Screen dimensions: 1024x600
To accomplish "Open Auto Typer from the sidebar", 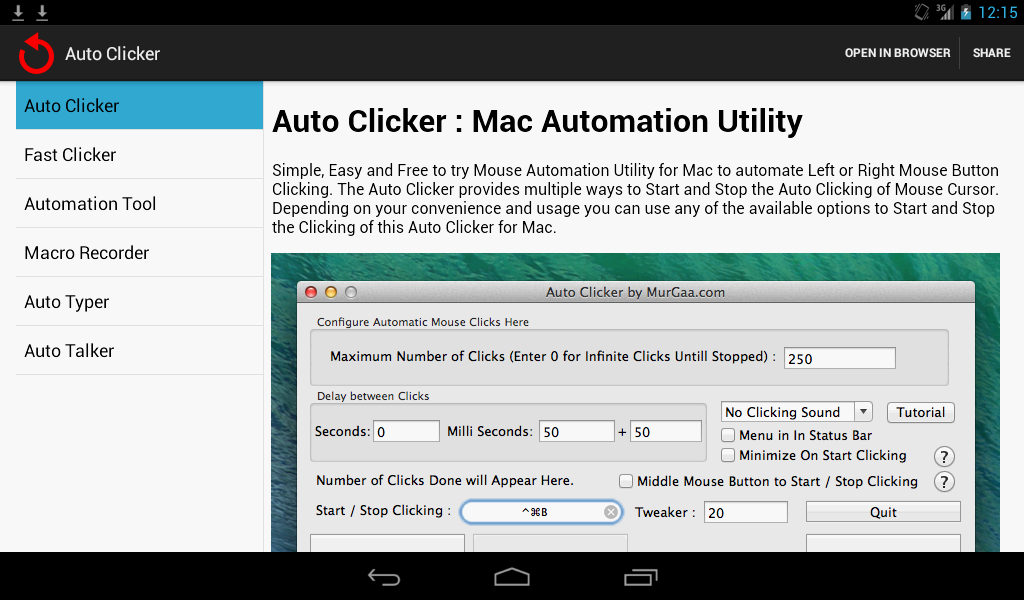I will tap(140, 302).
